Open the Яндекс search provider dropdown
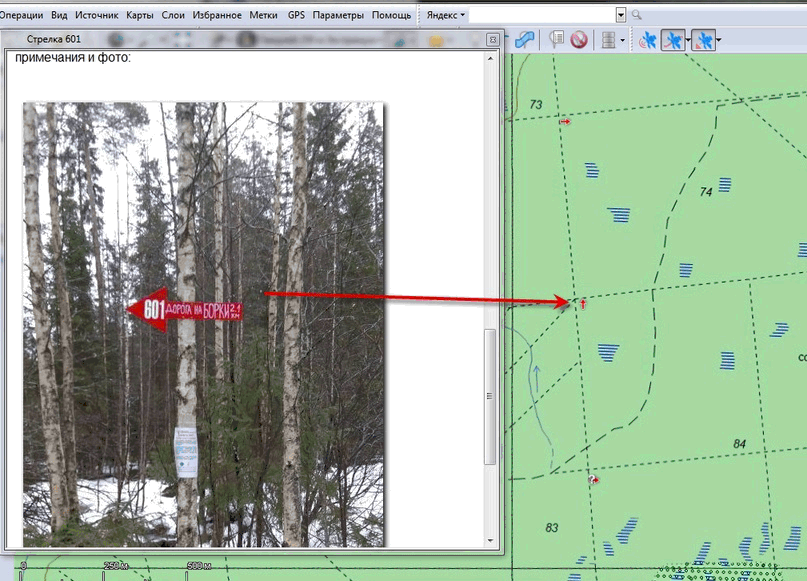The height and width of the screenshot is (581, 807). [x=446, y=16]
